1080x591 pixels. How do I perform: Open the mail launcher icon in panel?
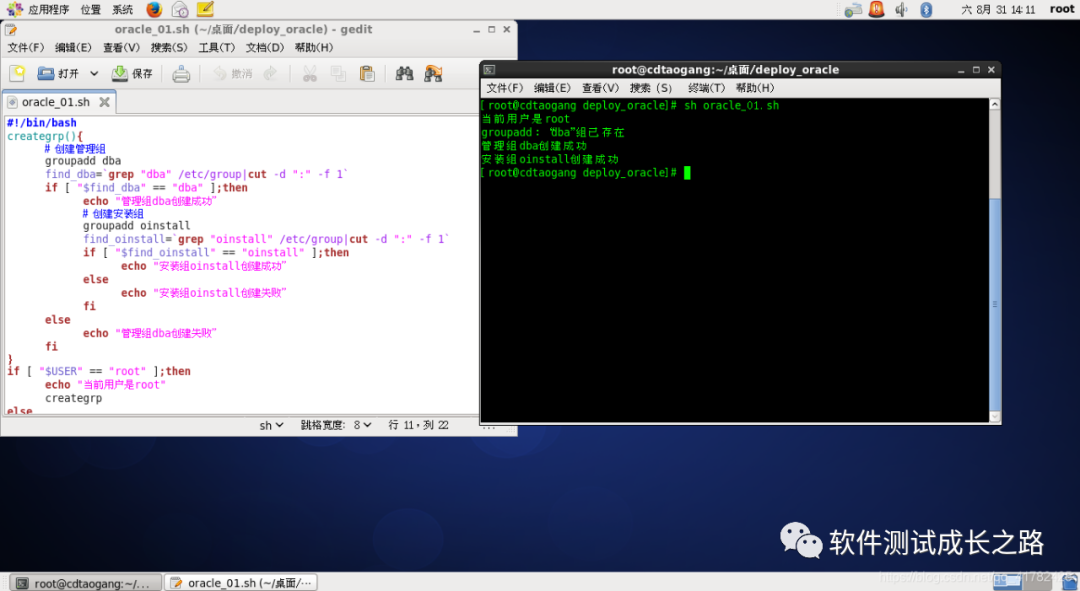(x=180, y=9)
